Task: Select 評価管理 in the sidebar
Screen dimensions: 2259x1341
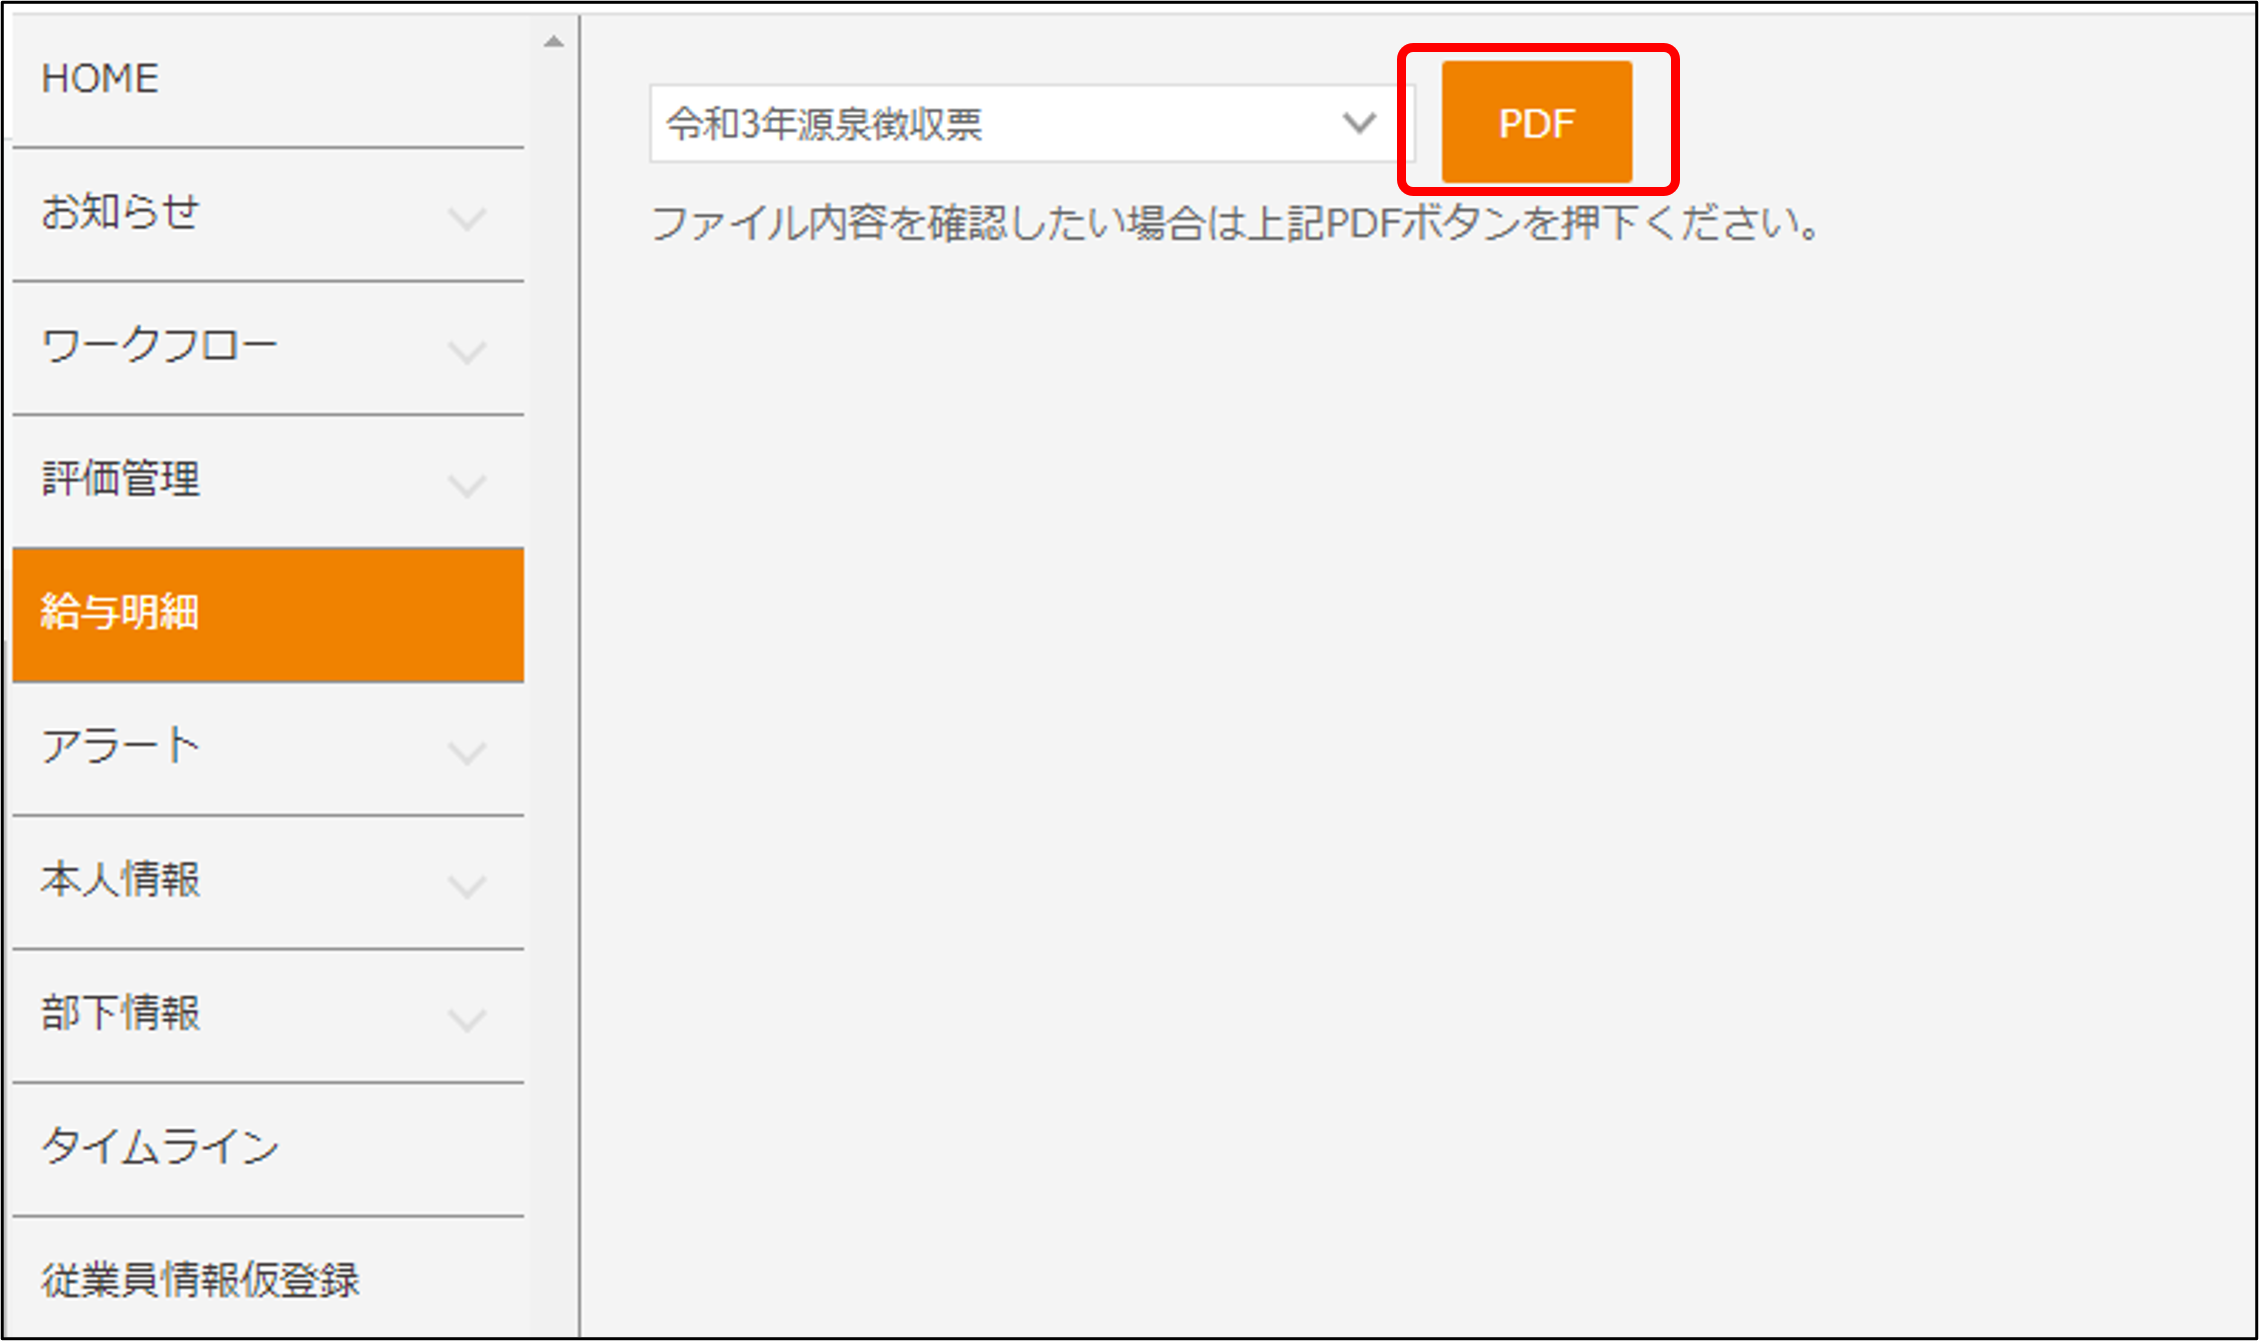Action: (x=120, y=479)
